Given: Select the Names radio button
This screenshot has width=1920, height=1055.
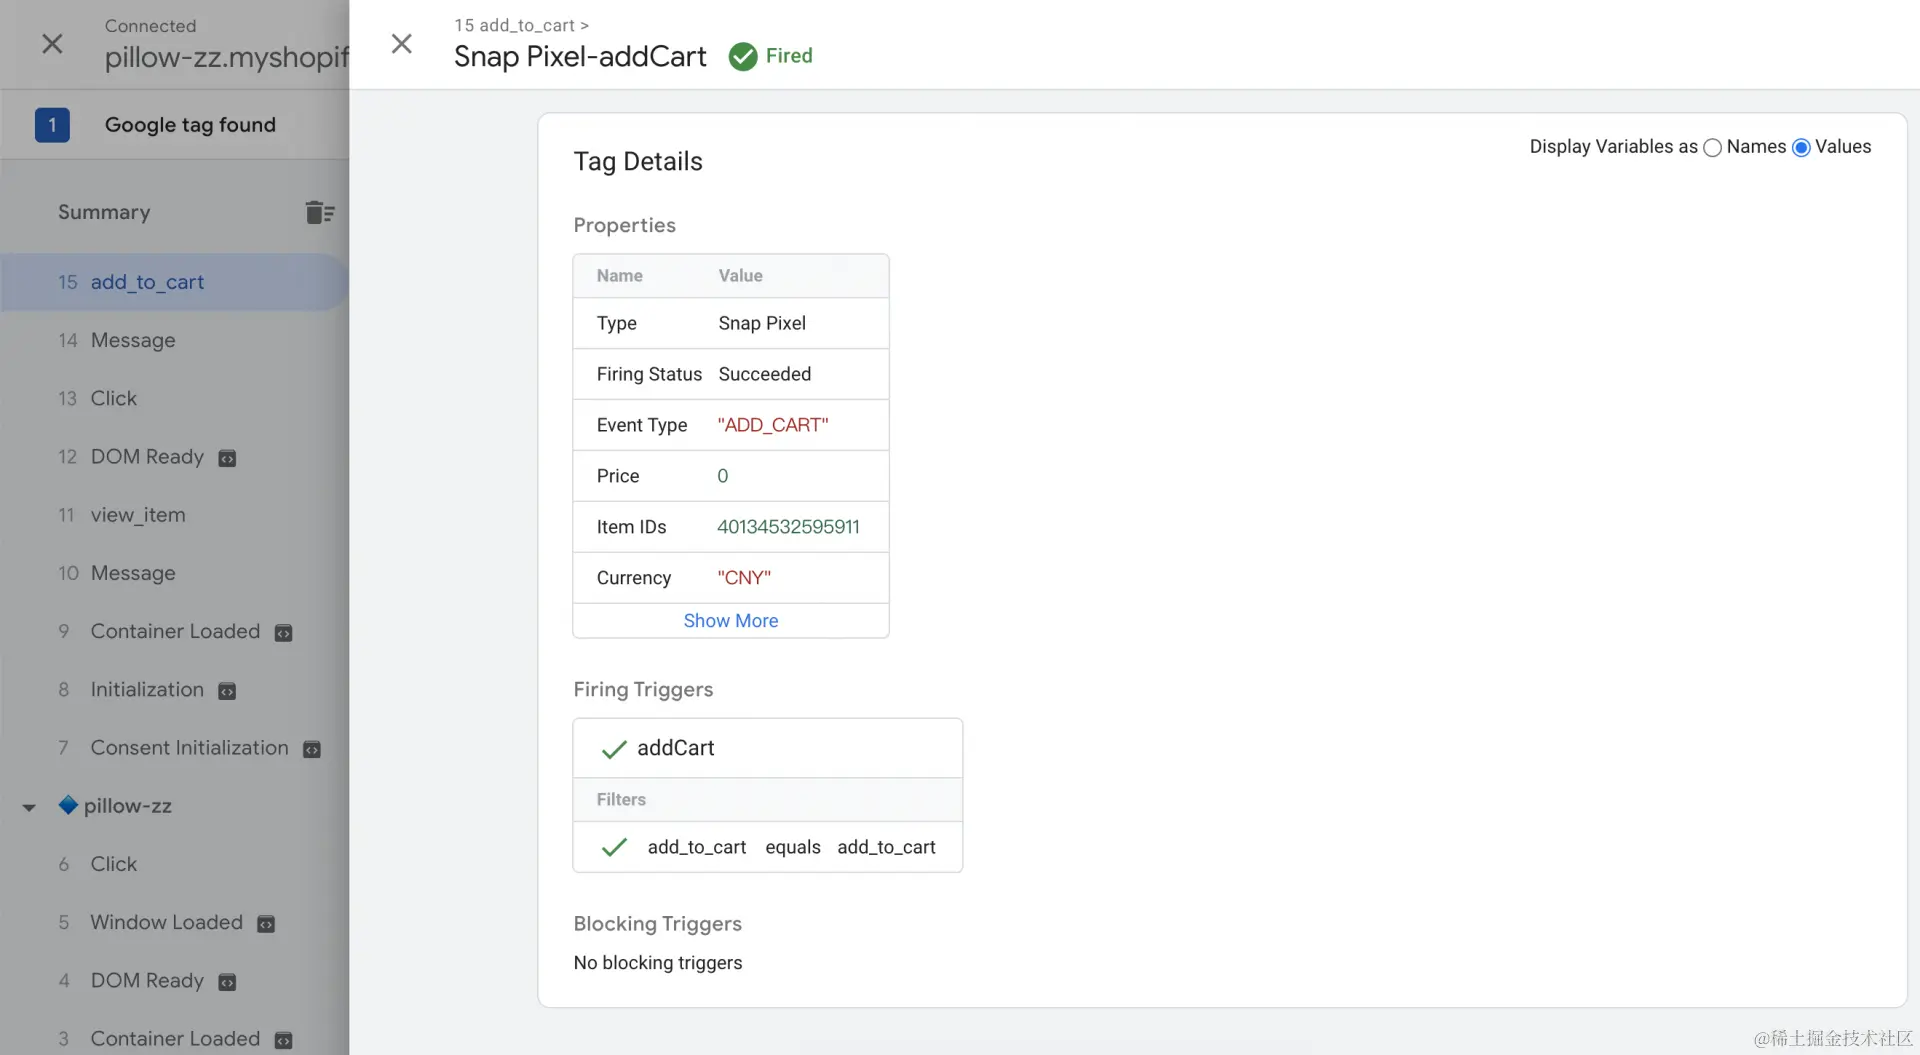Looking at the screenshot, I should [x=1712, y=148].
